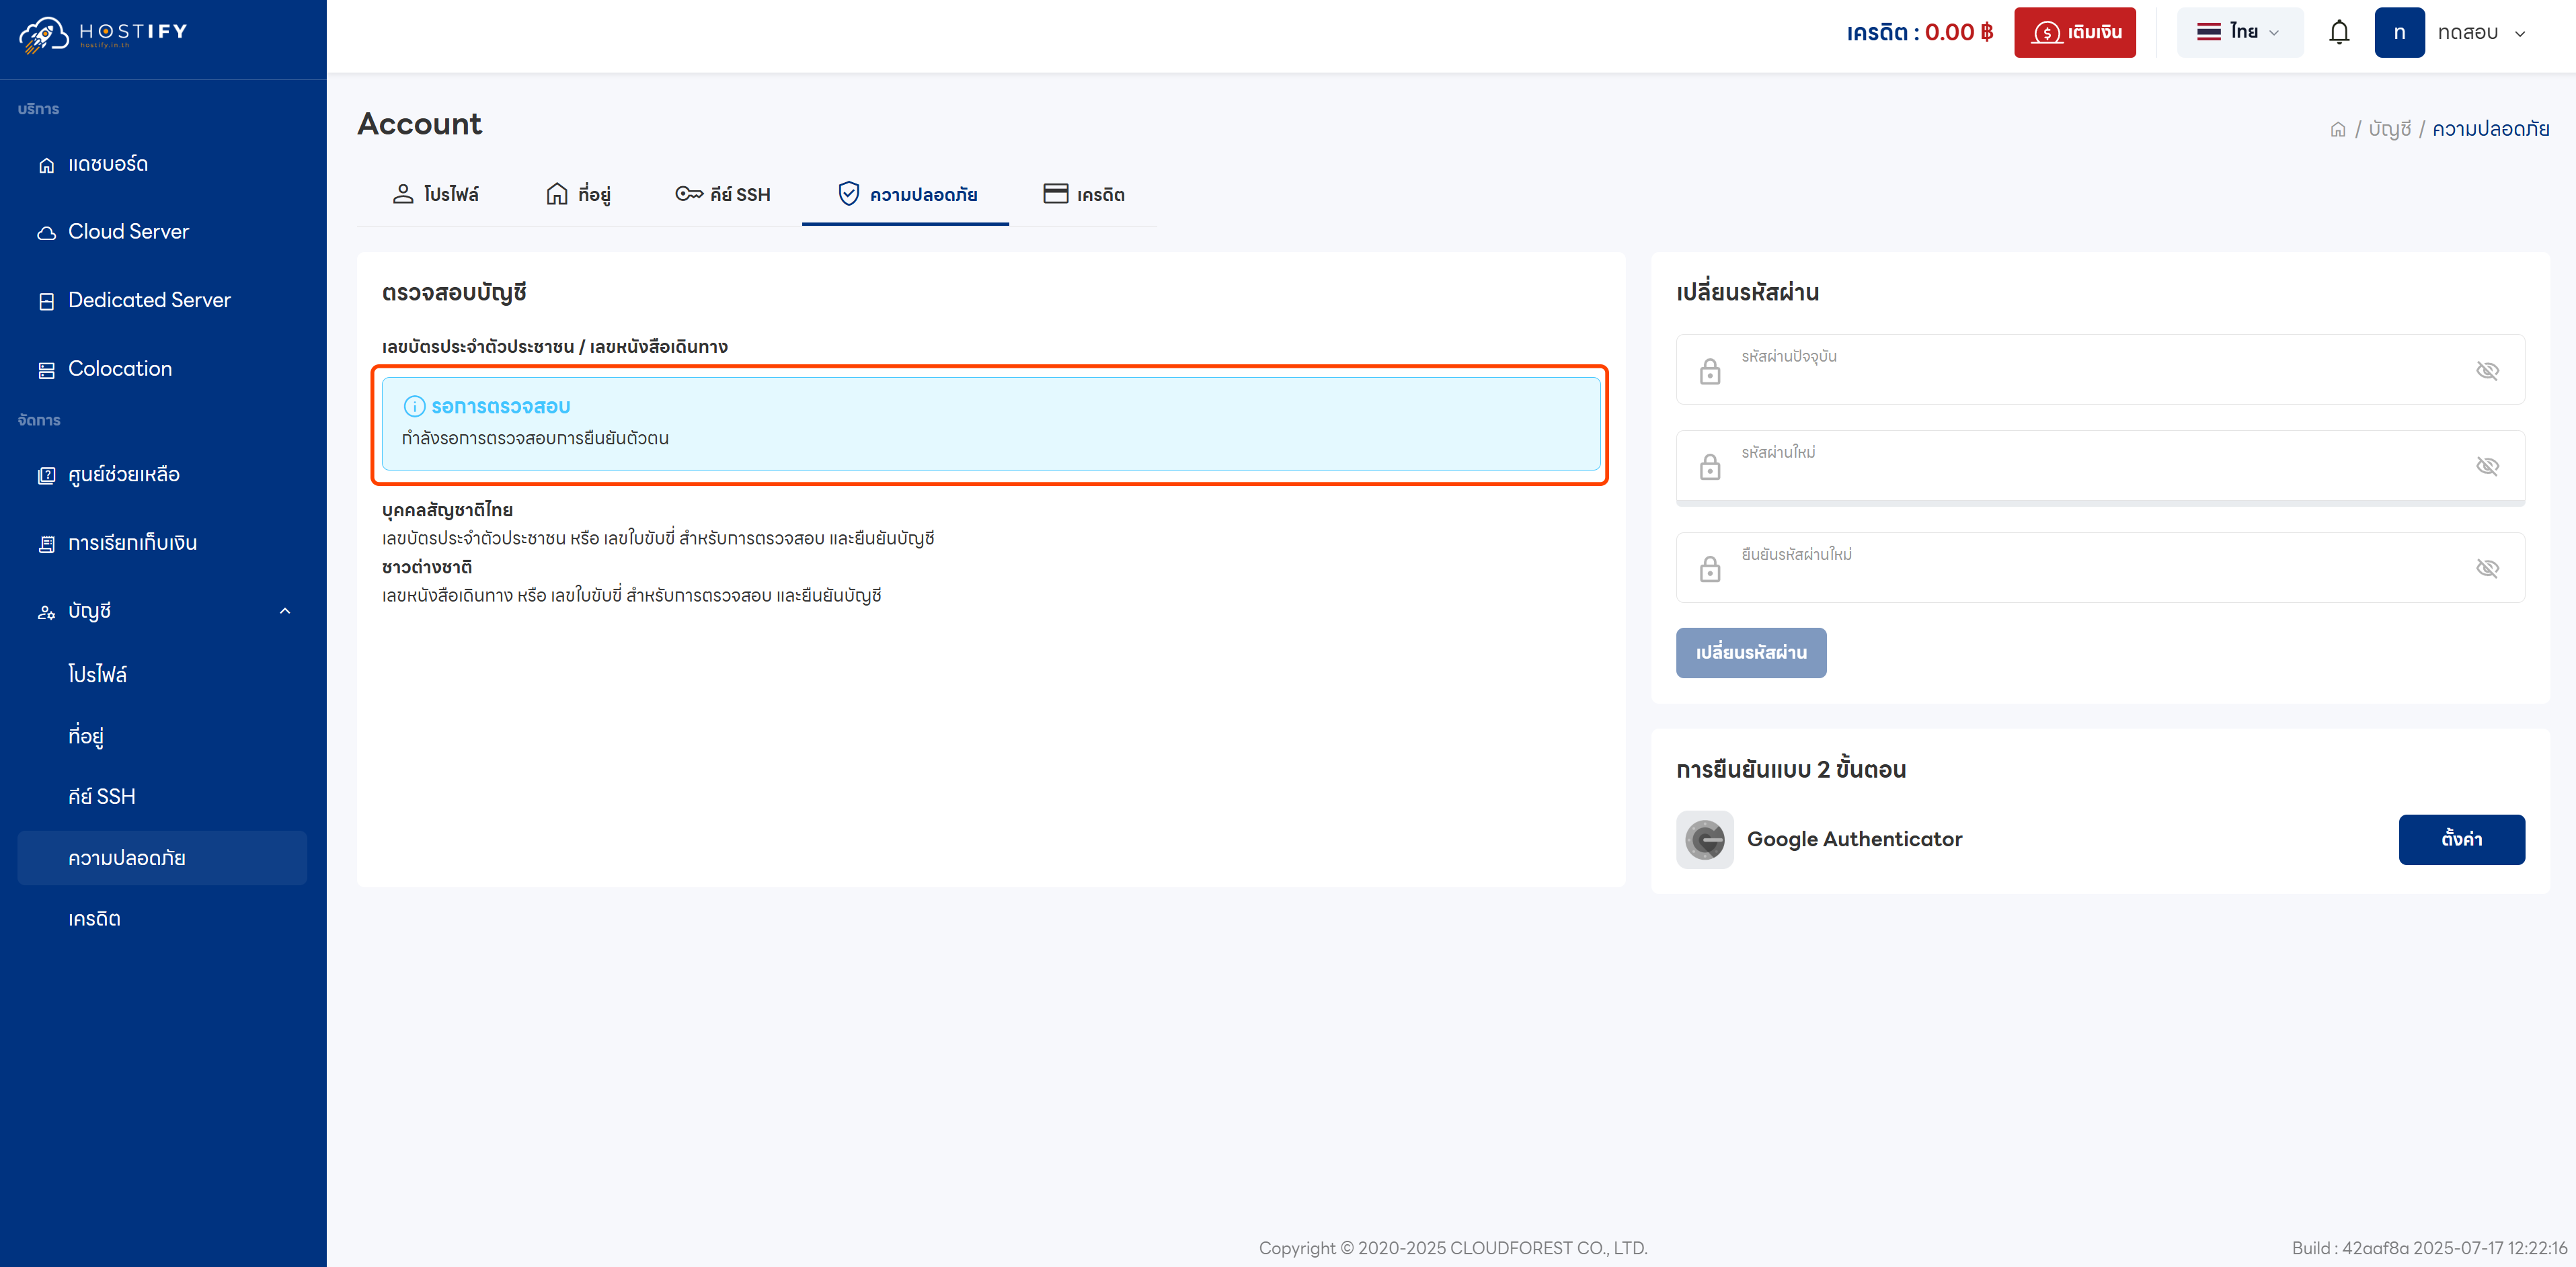Collapse the บัญชี sidebar section
This screenshot has width=2576, height=1267.
tap(285, 611)
